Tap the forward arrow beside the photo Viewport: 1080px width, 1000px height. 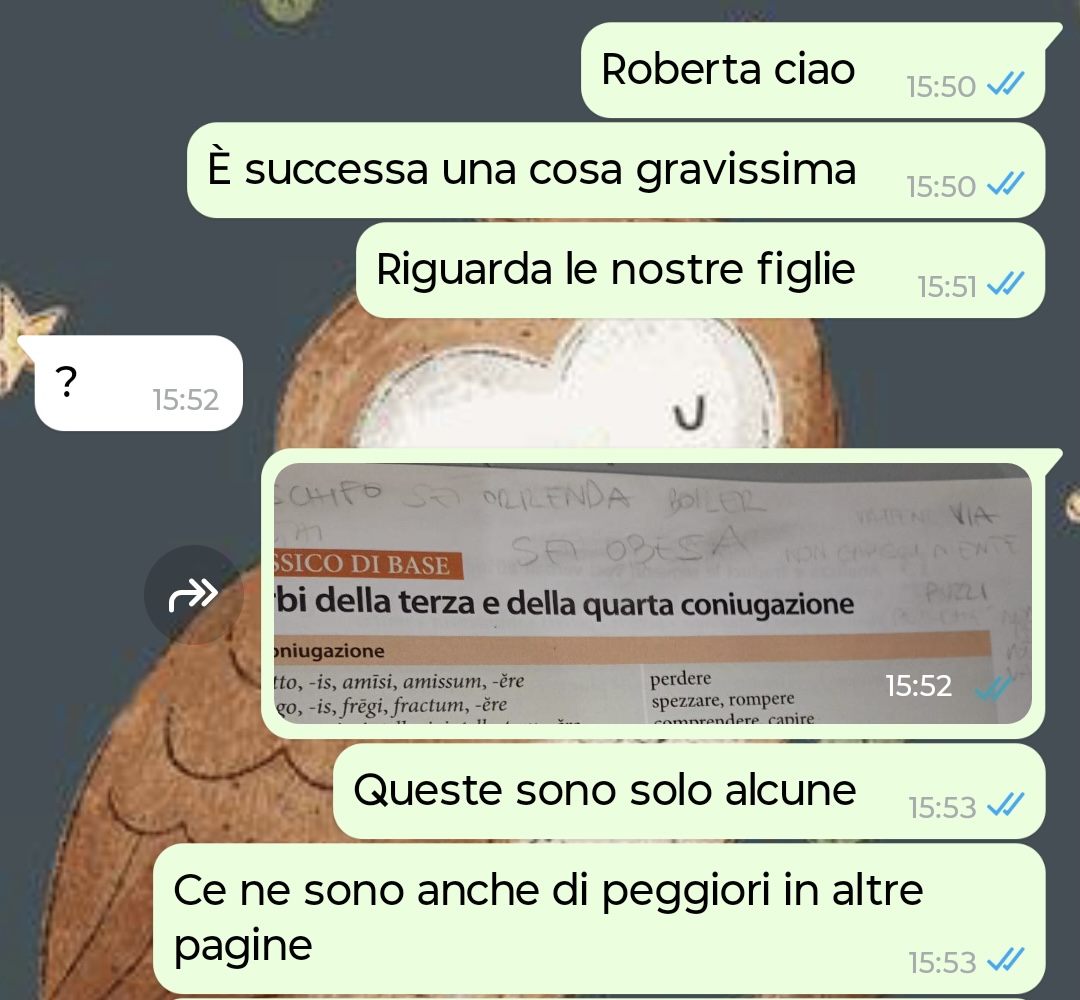point(194,594)
